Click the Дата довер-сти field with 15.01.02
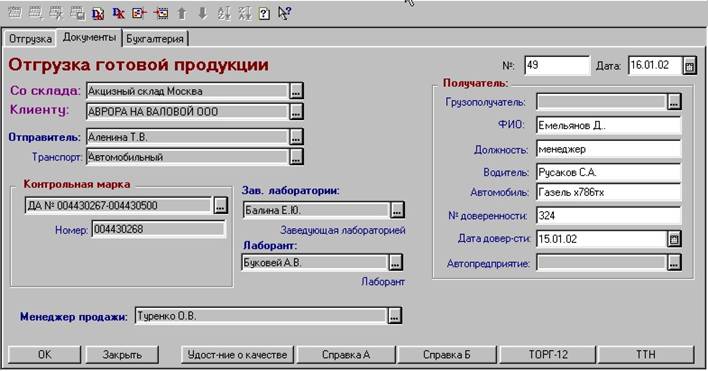 (x=602, y=239)
